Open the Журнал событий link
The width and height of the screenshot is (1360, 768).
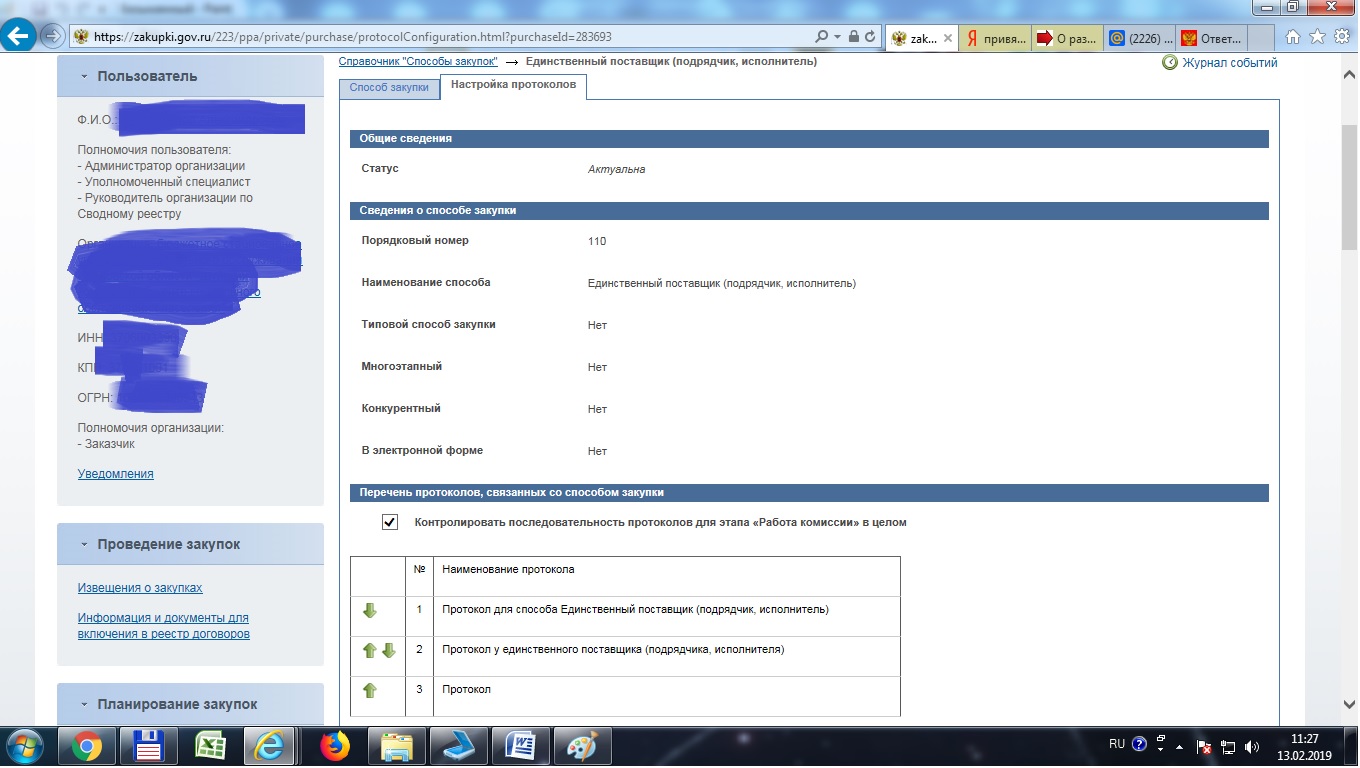tap(1229, 63)
